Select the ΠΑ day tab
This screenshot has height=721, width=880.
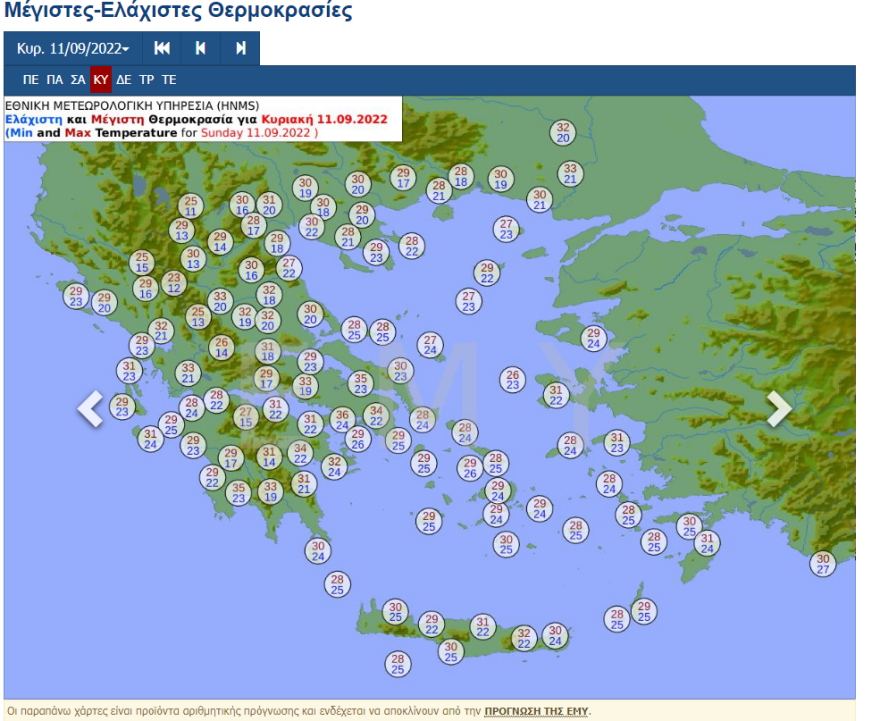click(54, 80)
